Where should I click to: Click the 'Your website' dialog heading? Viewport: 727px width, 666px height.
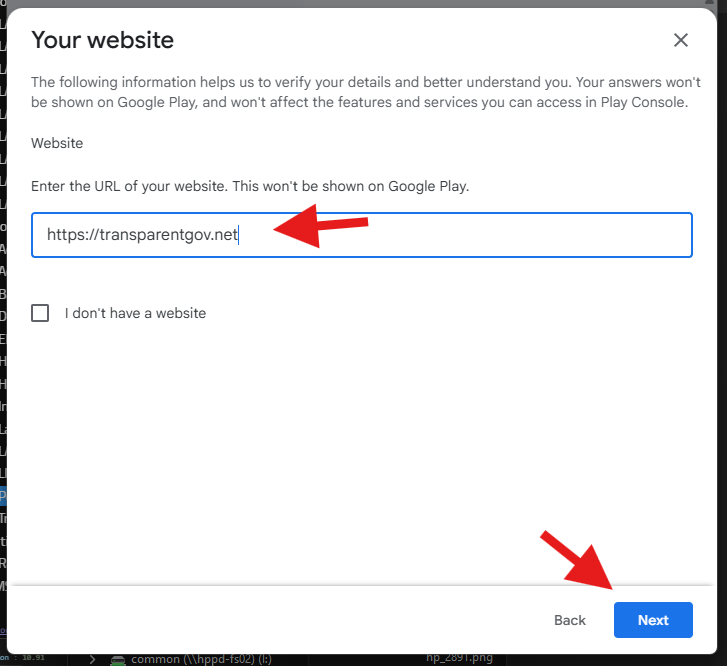pos(103,40)
